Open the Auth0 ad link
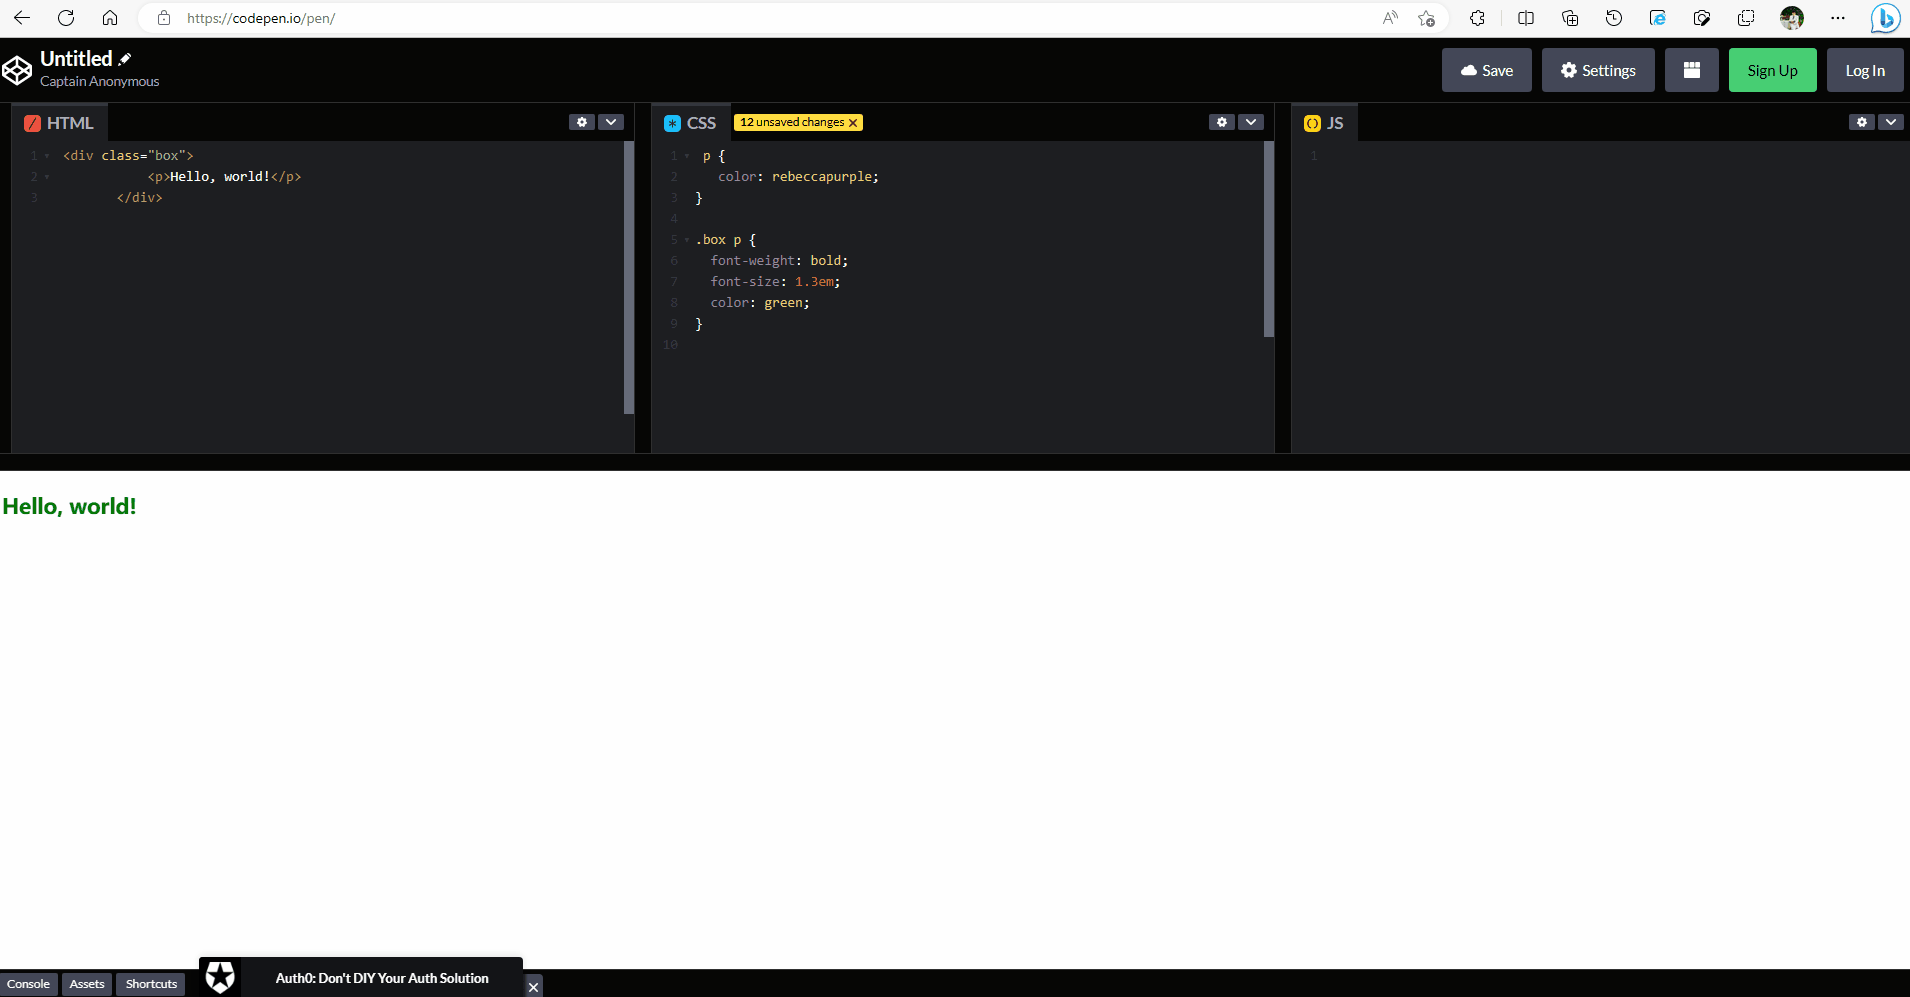Viewport: 1910px width, 997px height. coord(382,978)
